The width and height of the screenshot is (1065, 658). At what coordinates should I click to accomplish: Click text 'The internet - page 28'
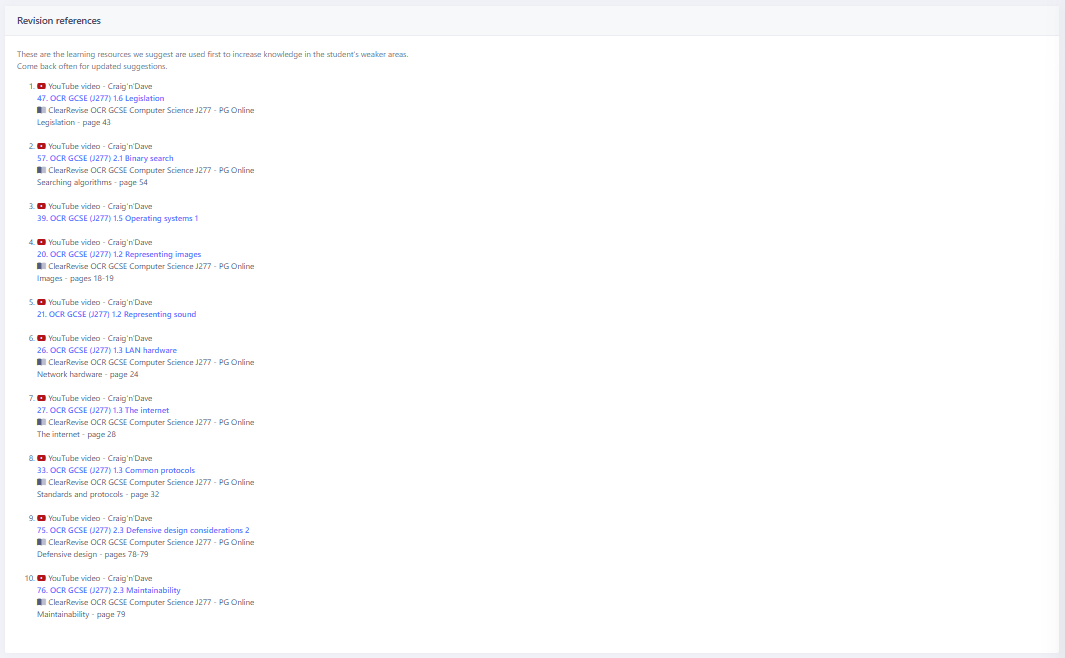click(x=76, y=435)
